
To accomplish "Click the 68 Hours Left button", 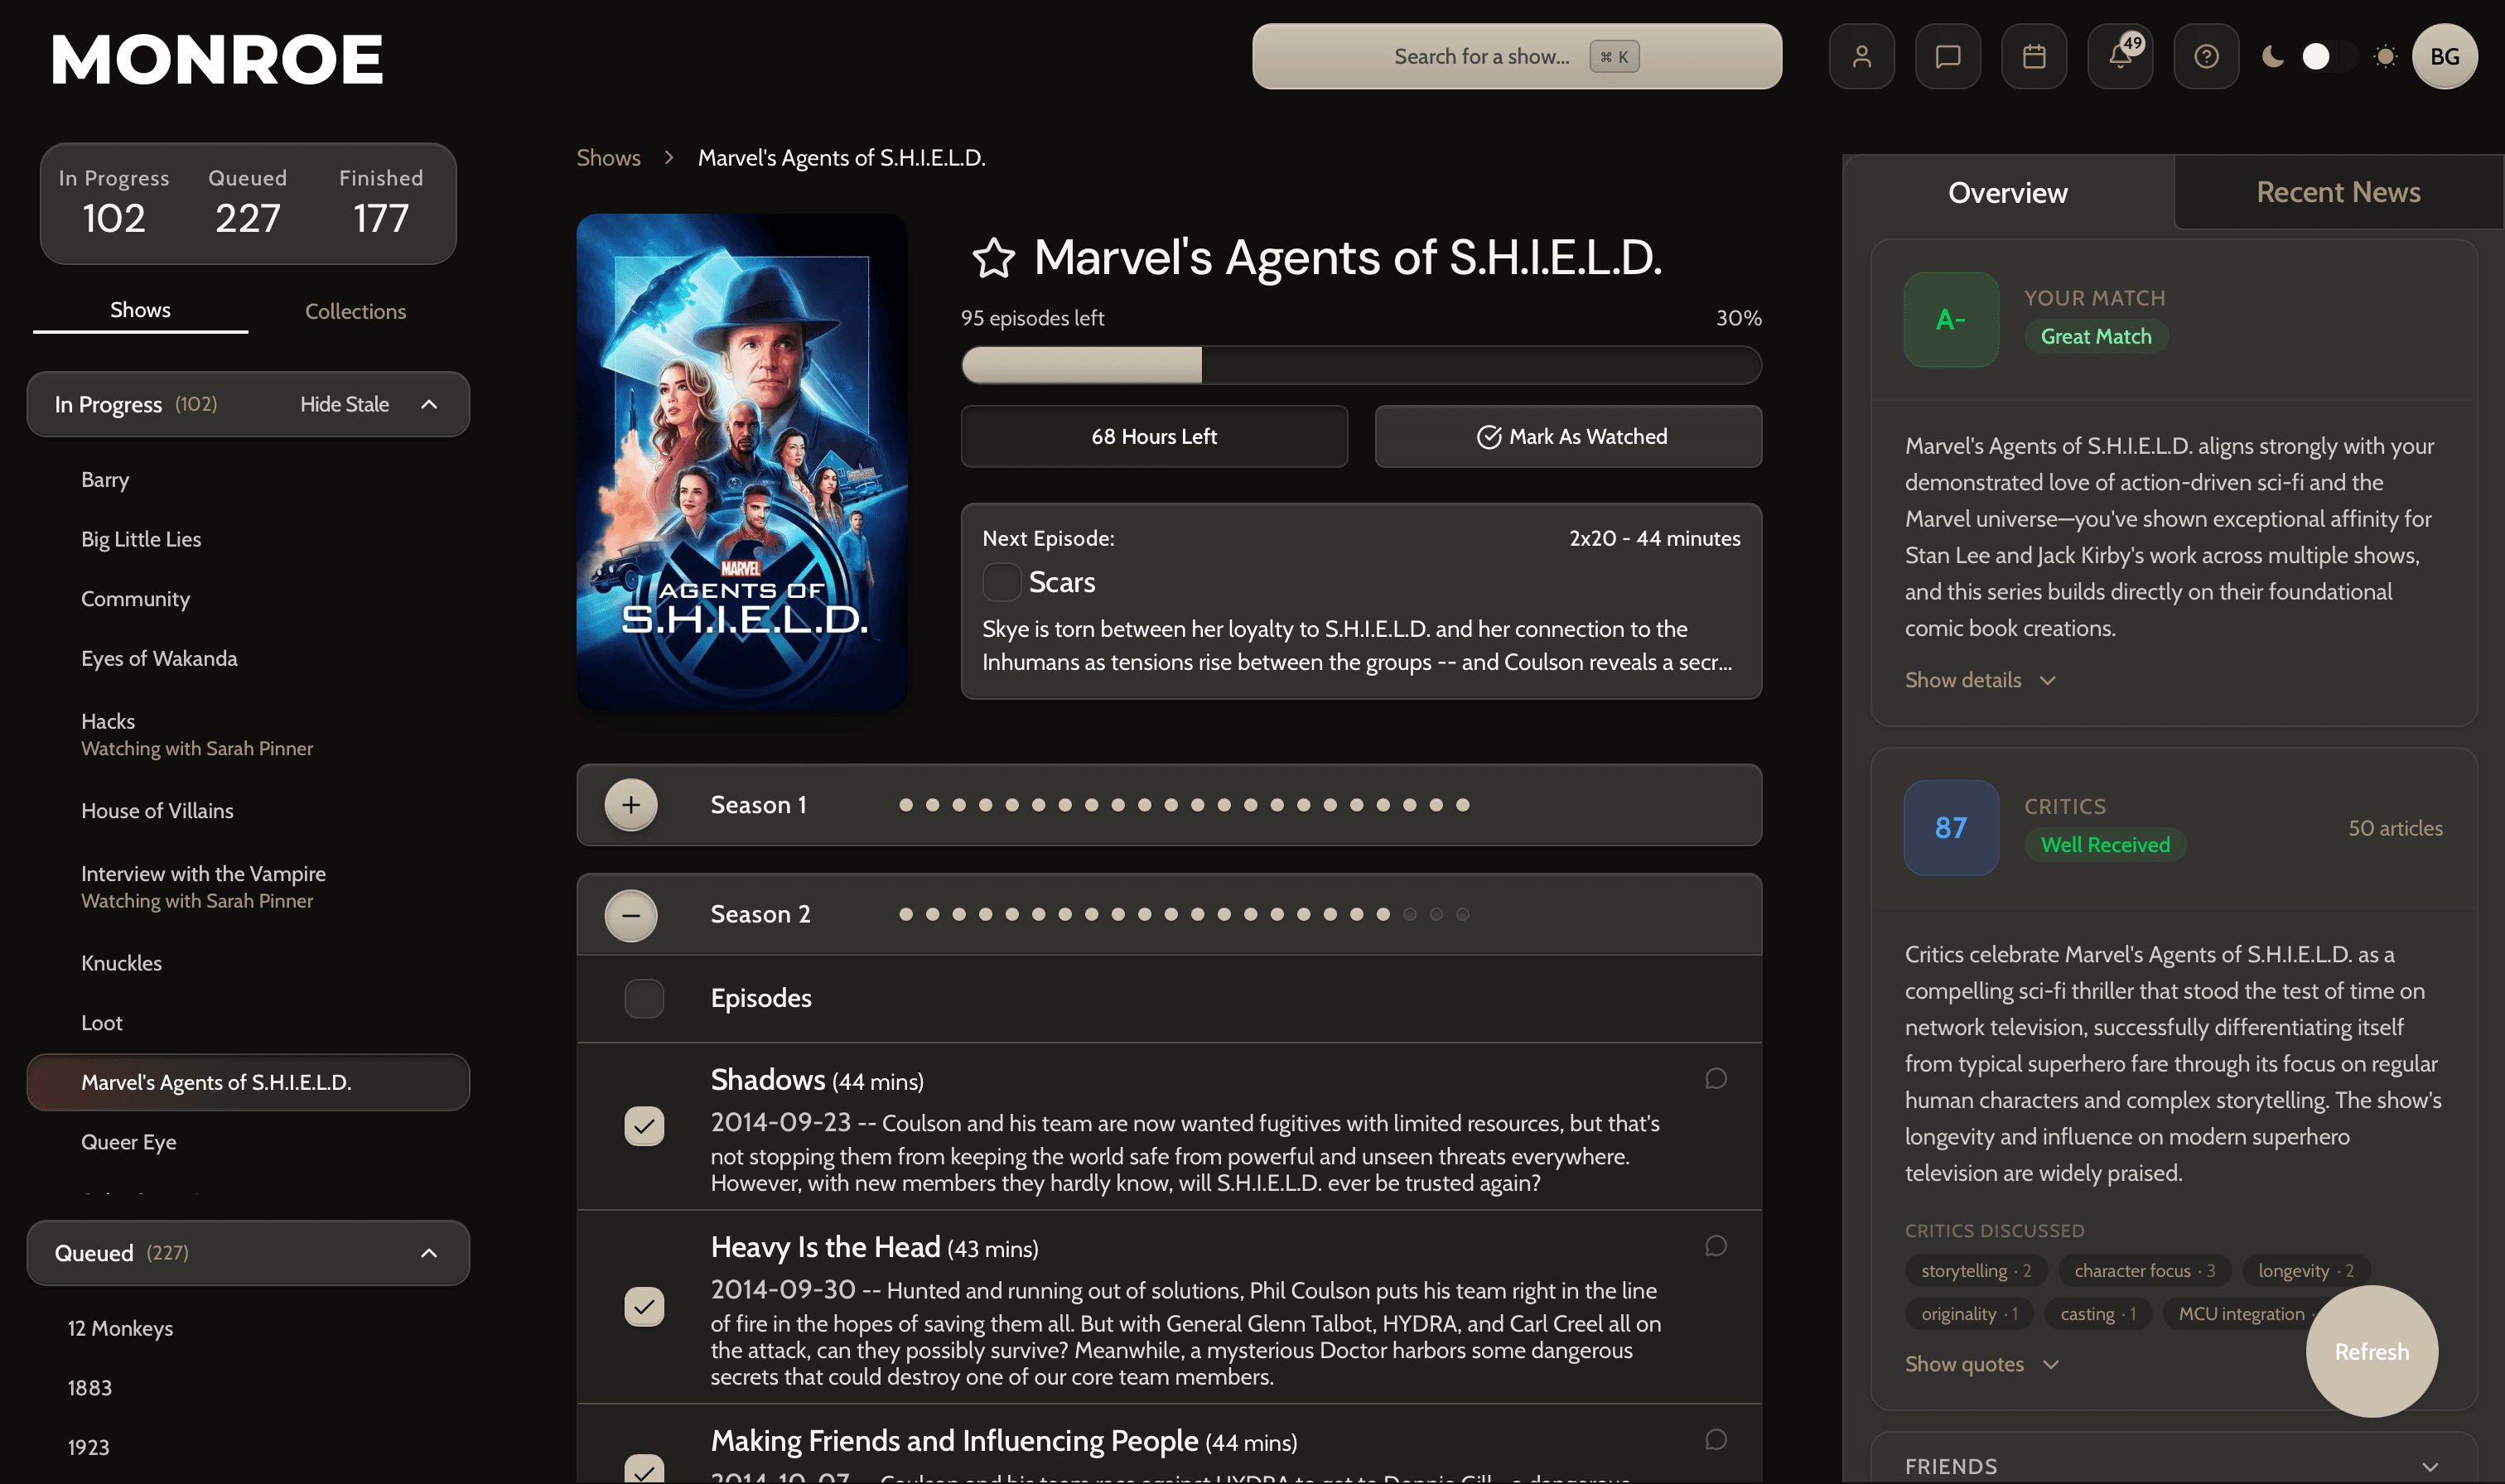I will [x=1154, y=436].
